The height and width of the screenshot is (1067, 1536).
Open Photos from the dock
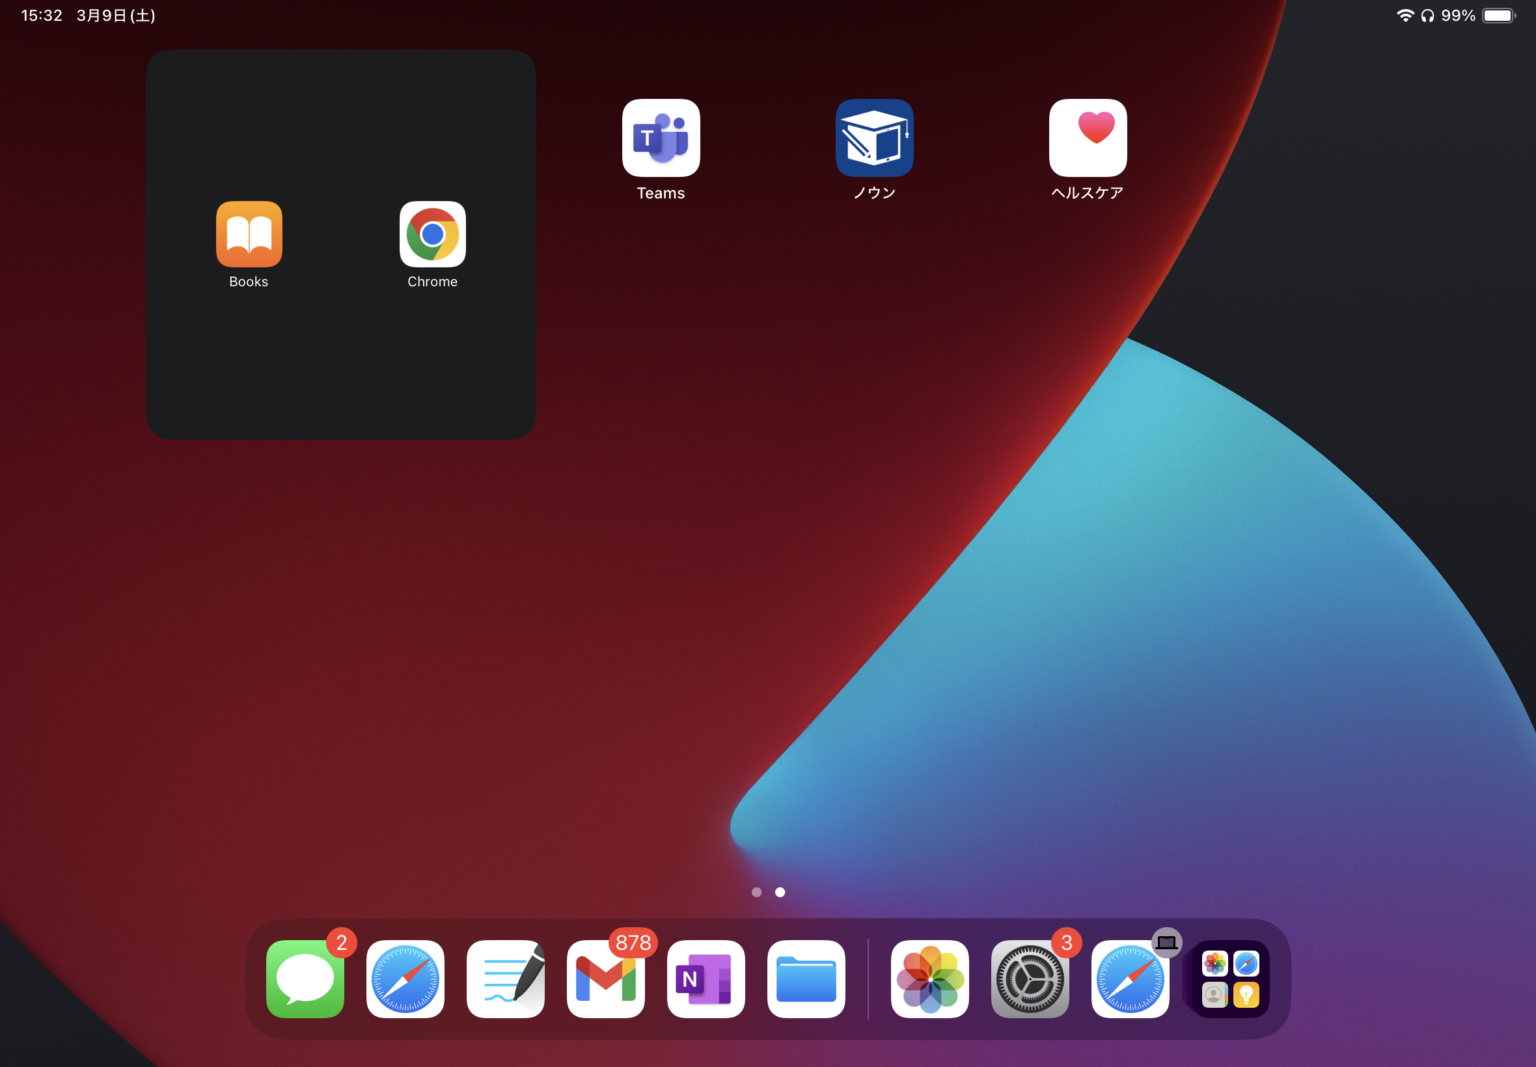coord(929,979)
